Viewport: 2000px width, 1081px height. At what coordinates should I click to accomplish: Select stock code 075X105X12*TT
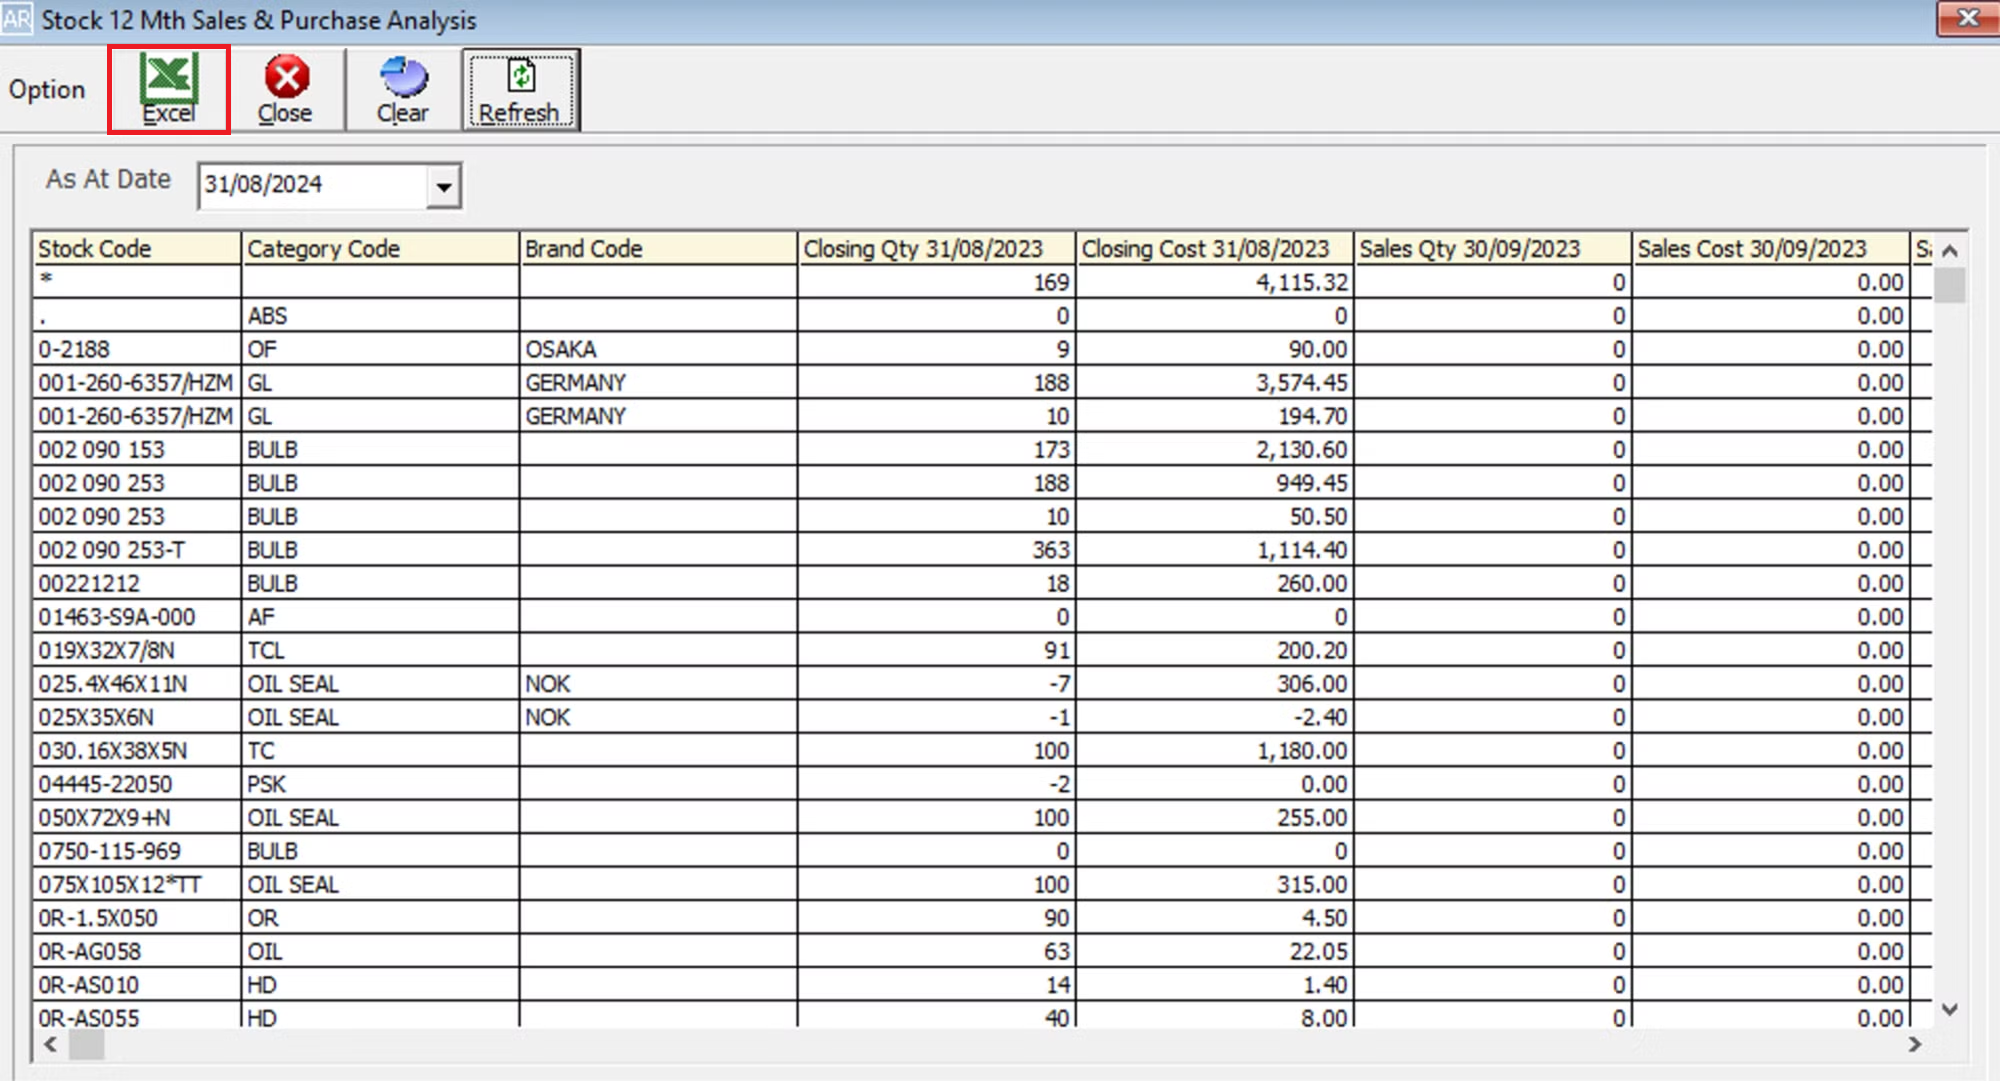click(x=136, y=885)
